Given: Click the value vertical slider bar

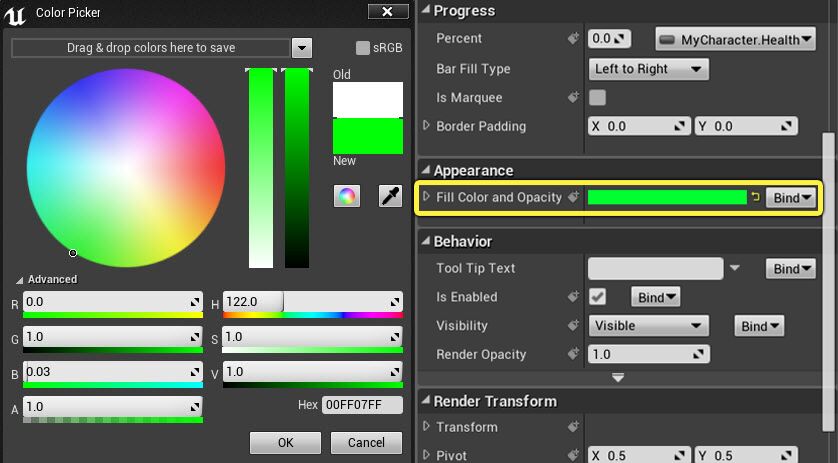Looking at the screenshot, I should 297,168.
